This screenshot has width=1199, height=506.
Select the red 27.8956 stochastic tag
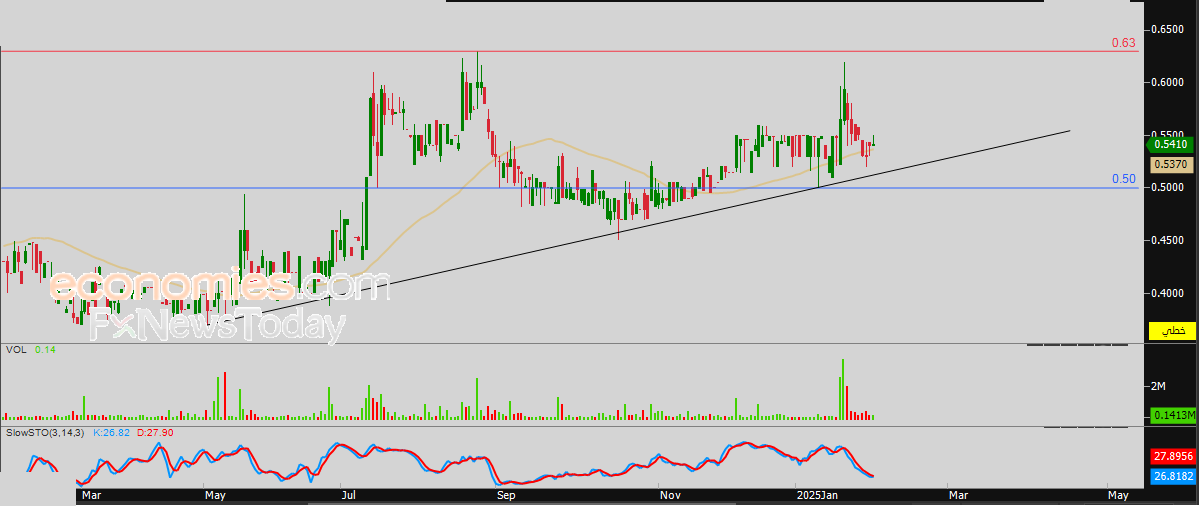coord(1172,457)
